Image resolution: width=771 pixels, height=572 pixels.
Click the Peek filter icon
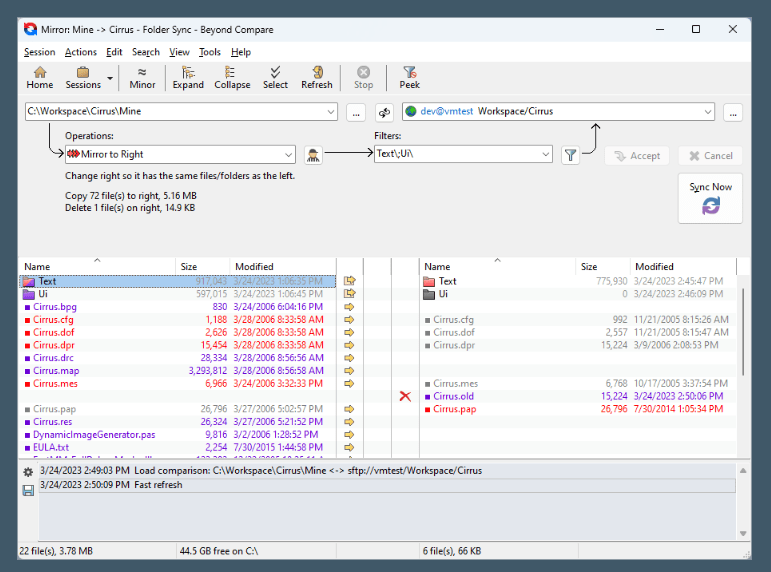click(409, 78)
